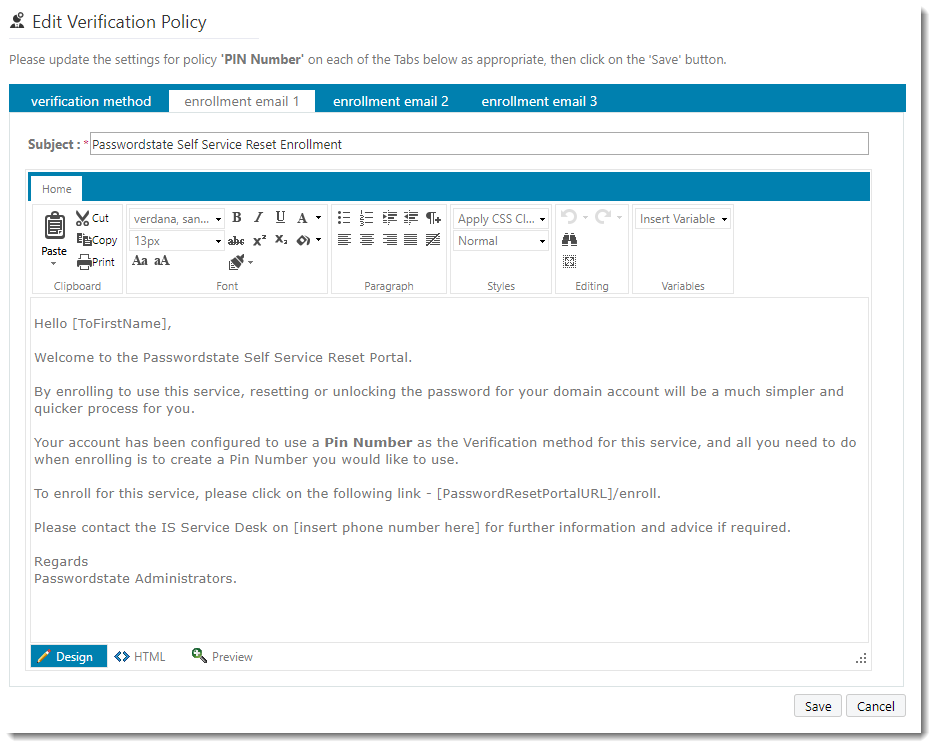Switch to enrollment email 2 tab

[x=390, y=101]
